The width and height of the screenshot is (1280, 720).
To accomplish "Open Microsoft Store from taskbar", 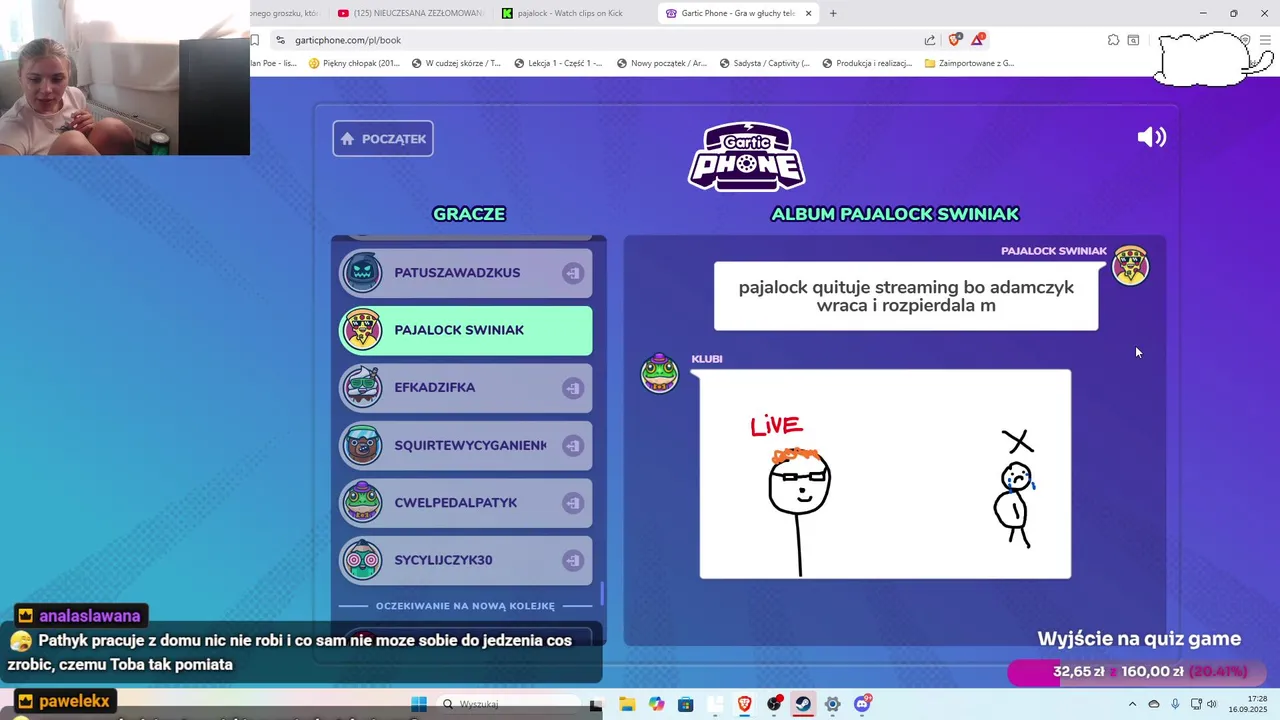I will pos(685,704).
